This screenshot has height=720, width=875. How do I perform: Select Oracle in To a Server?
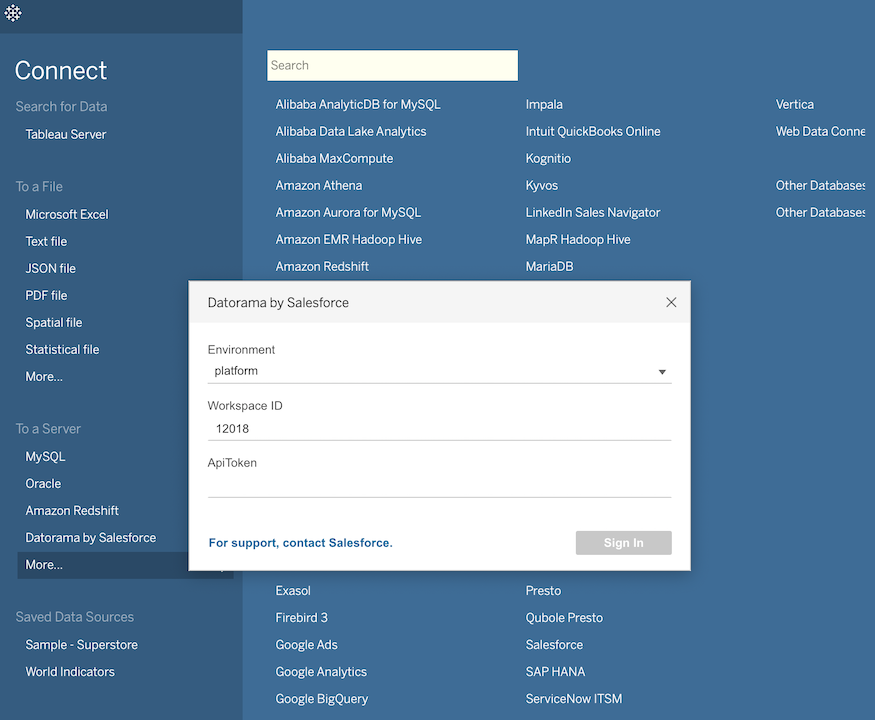(43, 484)
